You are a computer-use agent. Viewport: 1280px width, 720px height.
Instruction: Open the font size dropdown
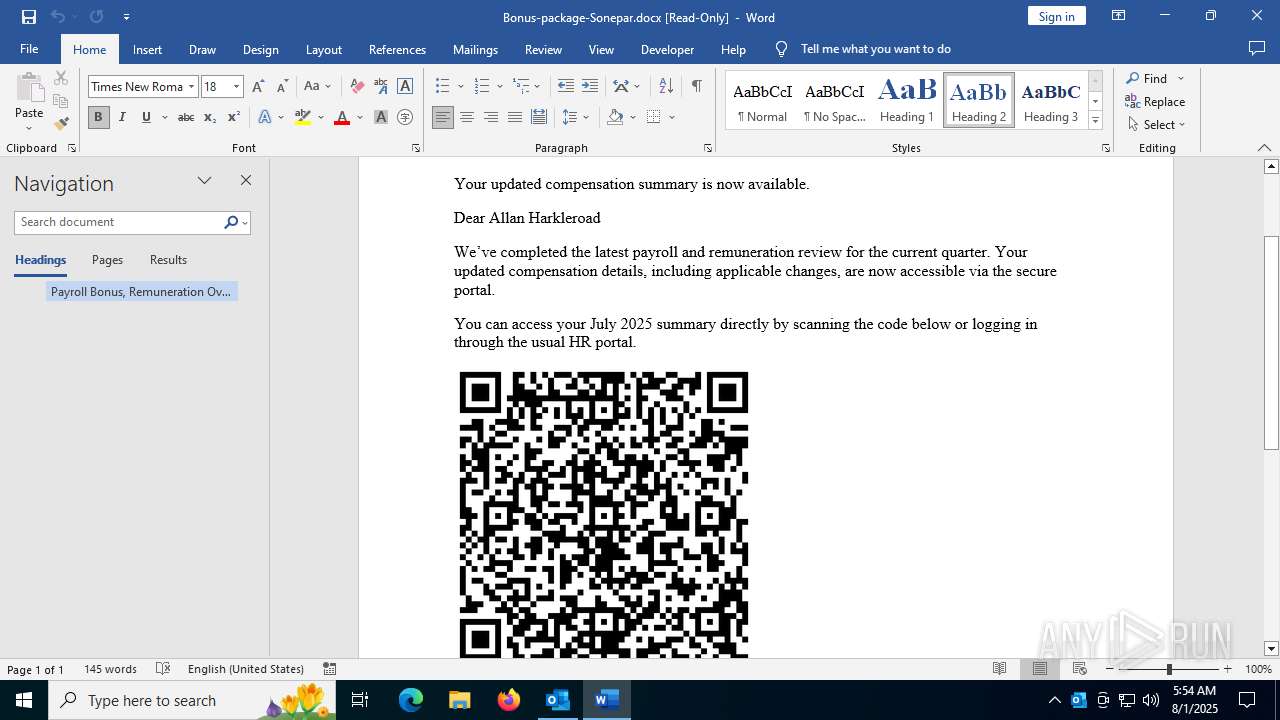pos(237,87)
